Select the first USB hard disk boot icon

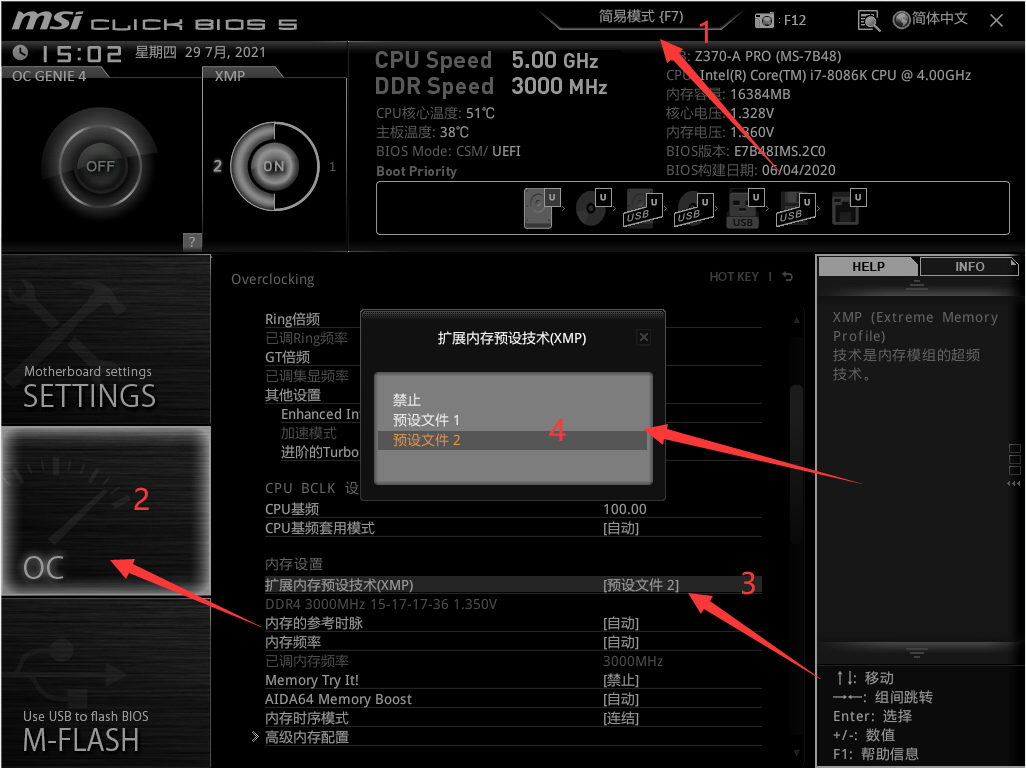[643, 208]
